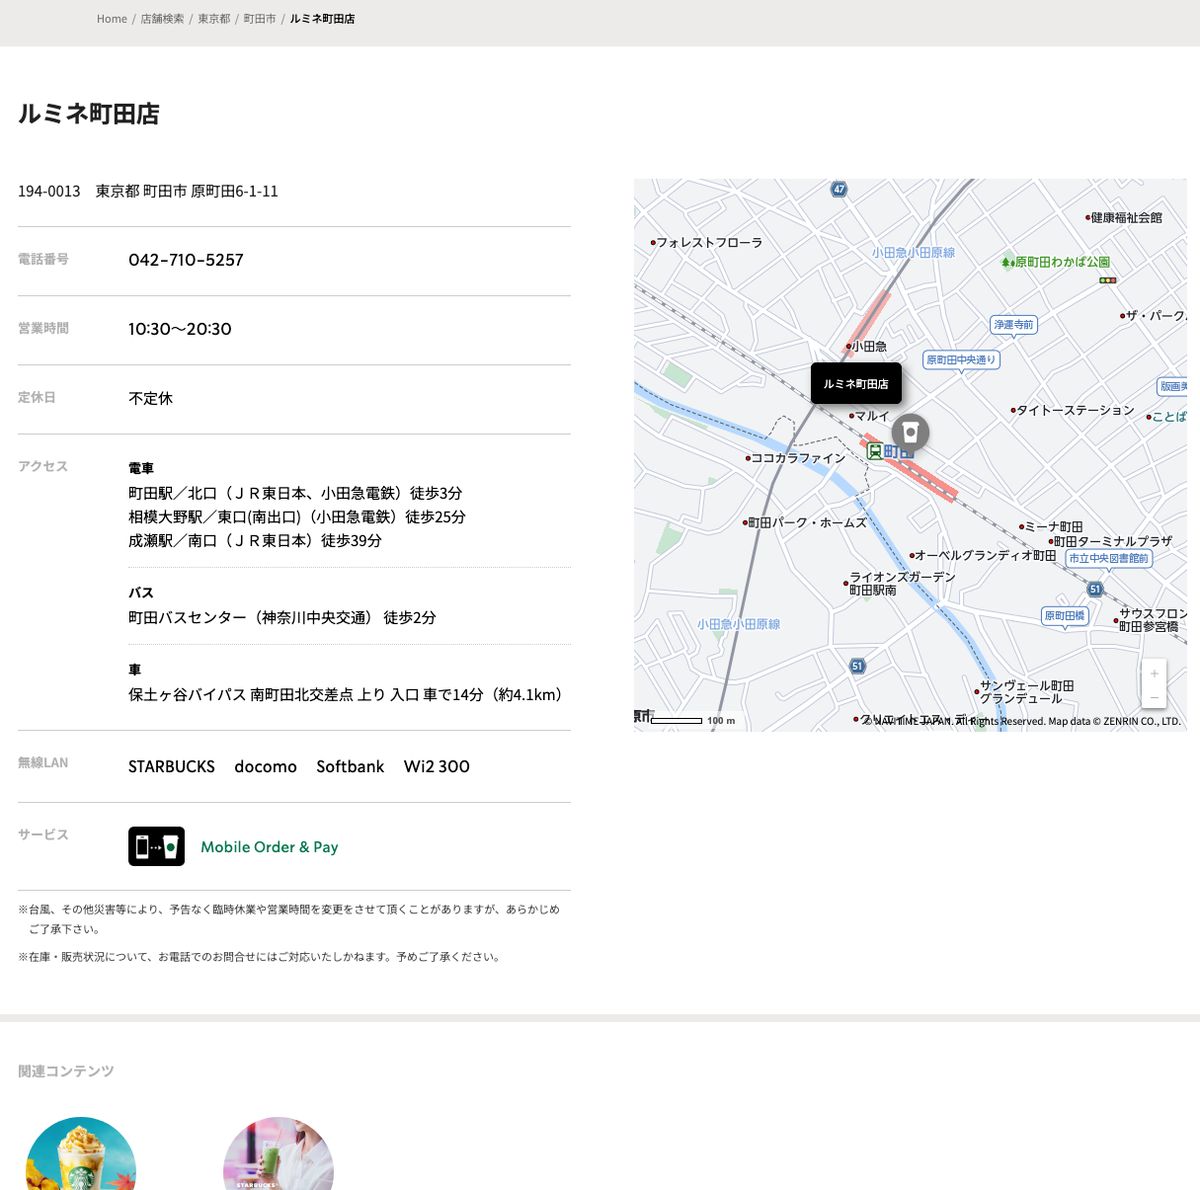Viewport: 1200px width, 1190px height.
Task: Zoom out on the map
Action: click(1154, 697)
